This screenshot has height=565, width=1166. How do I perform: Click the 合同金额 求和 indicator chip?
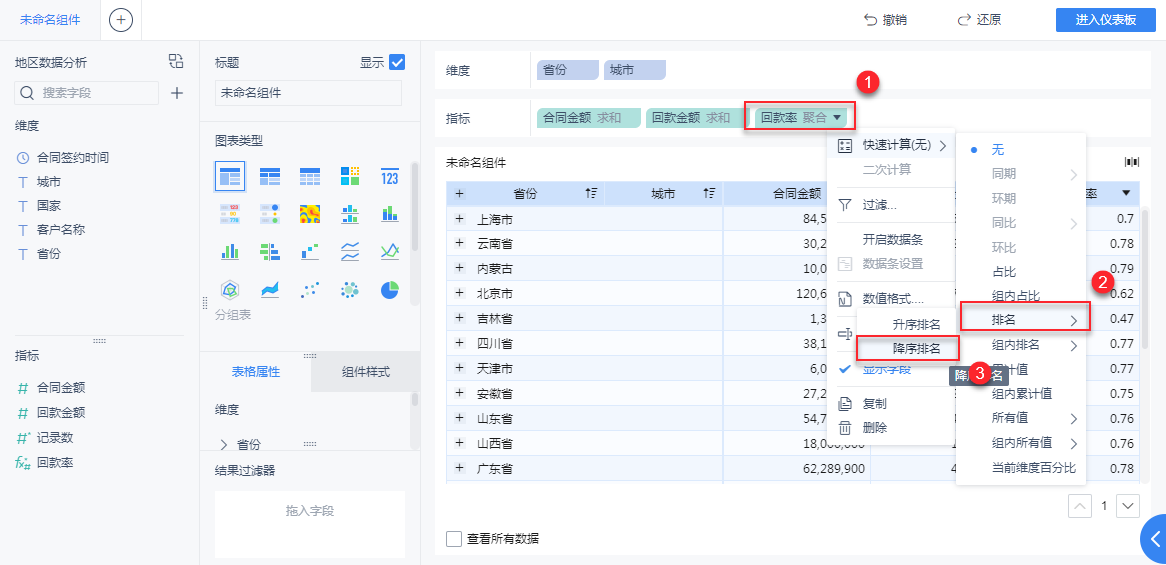[588, 117]
